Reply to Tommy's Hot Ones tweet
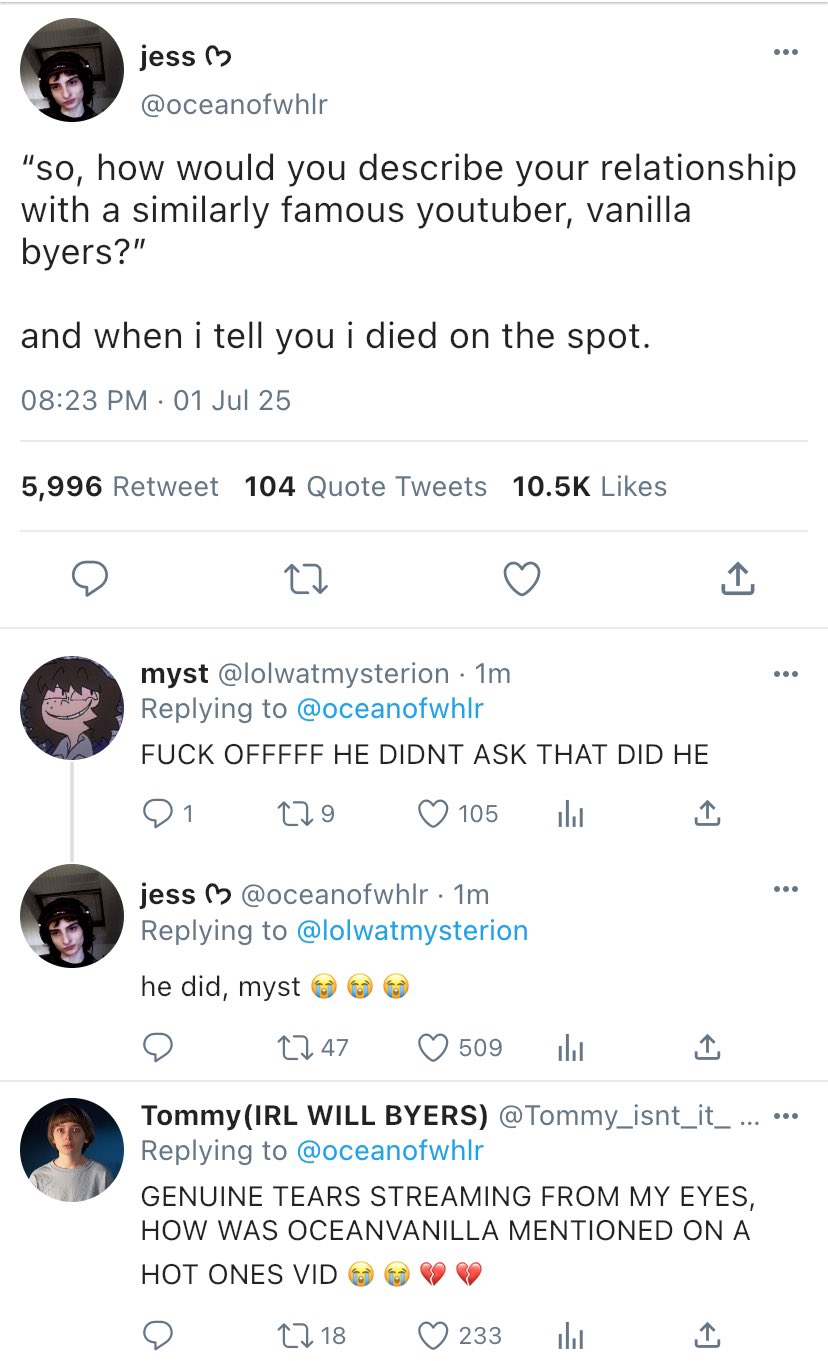Screen dimensions: 828x1361 tap(155, 1336)
